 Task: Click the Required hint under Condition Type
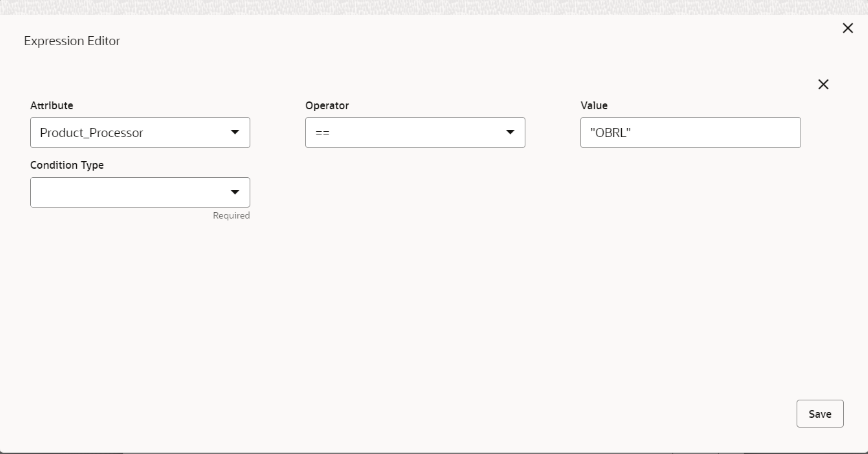click(x=231, y=215)
